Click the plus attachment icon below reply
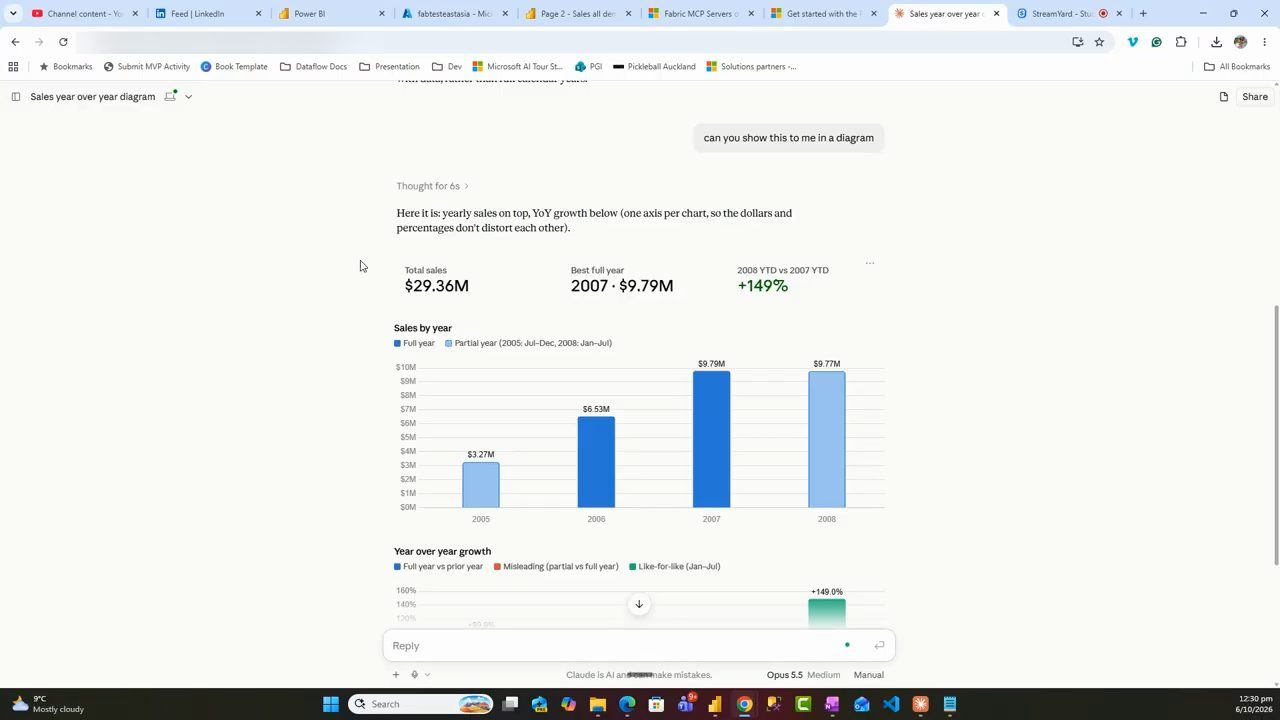Image resolution: width=1280 pixels, height=720 pixels. click(395, 675)
